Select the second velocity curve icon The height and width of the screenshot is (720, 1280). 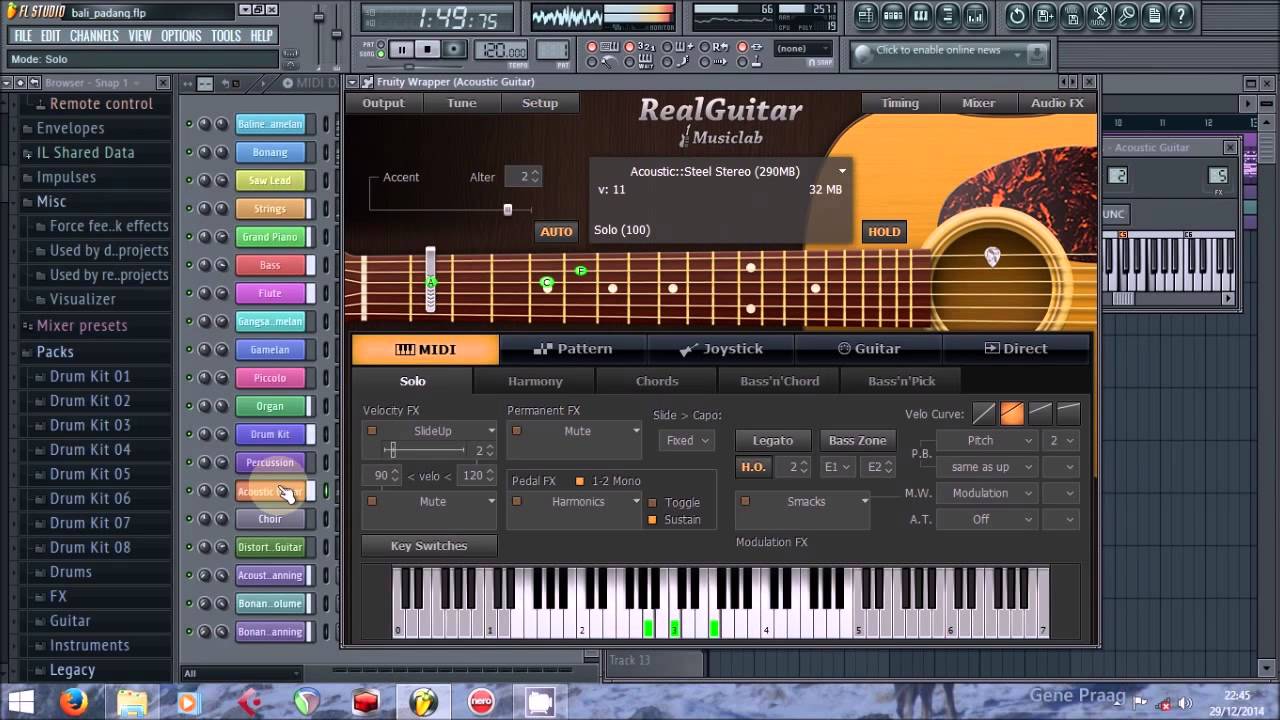click(1012, 413)
